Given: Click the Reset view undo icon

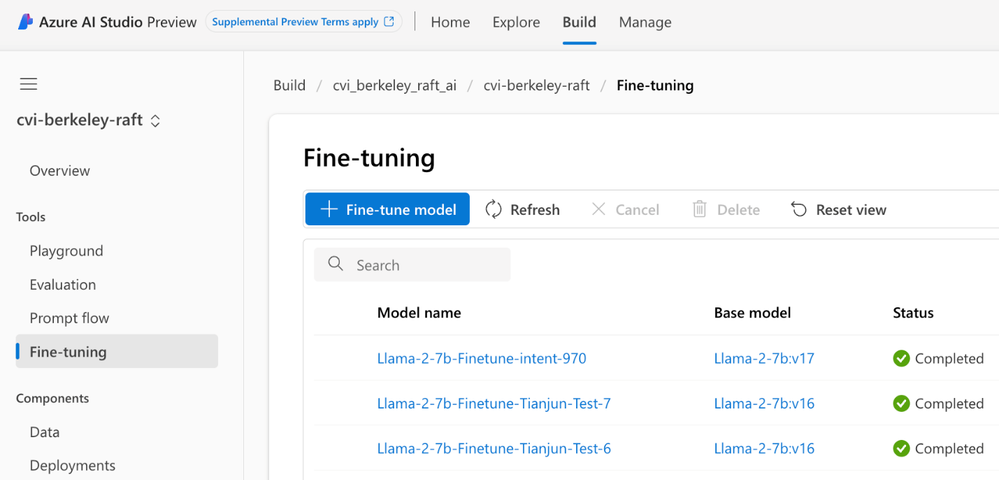Looking at the screenshot, I should [799, 209].
